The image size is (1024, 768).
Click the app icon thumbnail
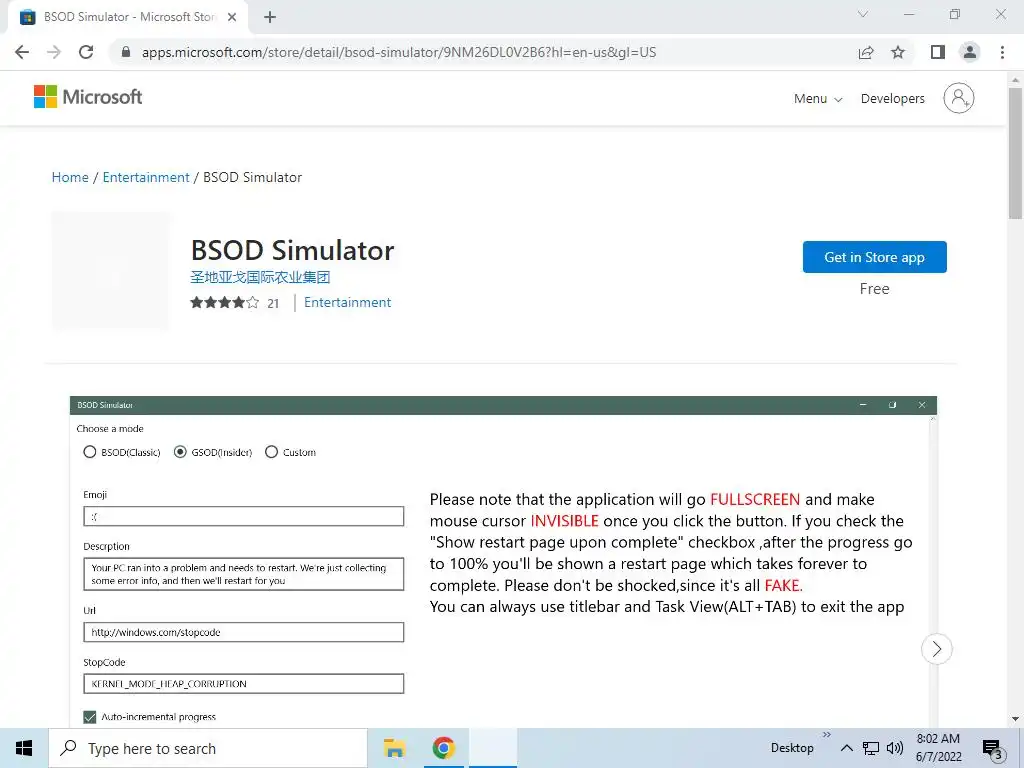(x=110, y=270)
